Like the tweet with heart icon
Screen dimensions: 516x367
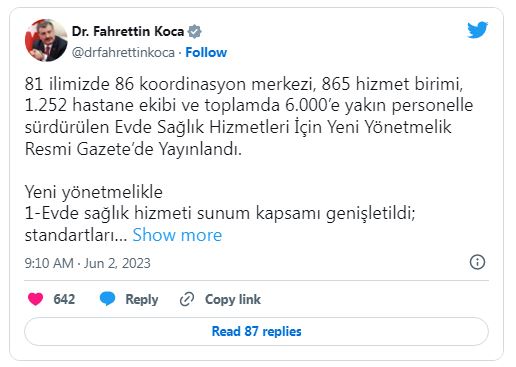(x=35, y=299)
